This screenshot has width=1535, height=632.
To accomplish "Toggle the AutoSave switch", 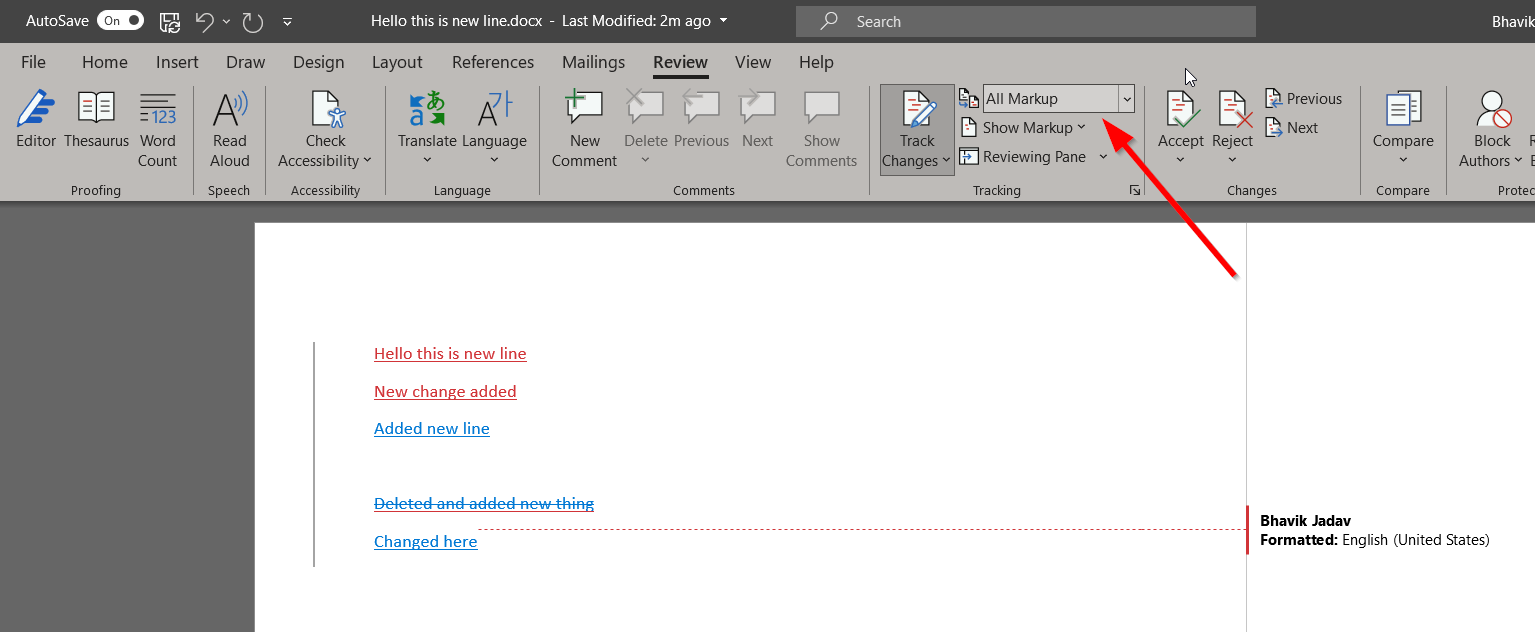I will (120, 20).
